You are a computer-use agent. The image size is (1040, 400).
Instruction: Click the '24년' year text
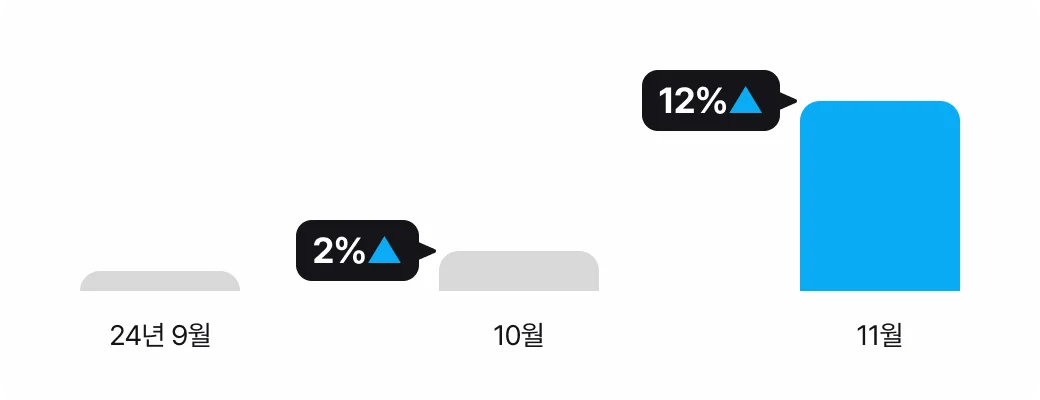coord(137,336)
